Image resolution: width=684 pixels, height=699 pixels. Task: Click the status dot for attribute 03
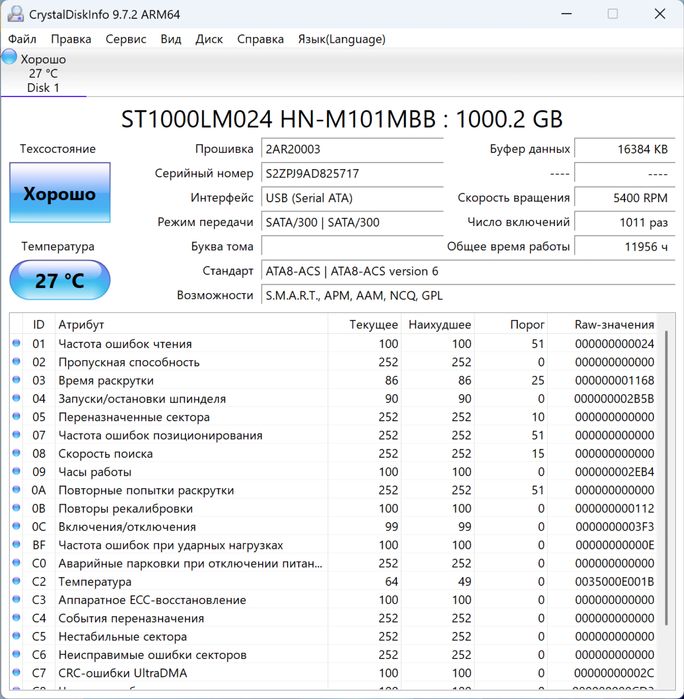[16, 380]
